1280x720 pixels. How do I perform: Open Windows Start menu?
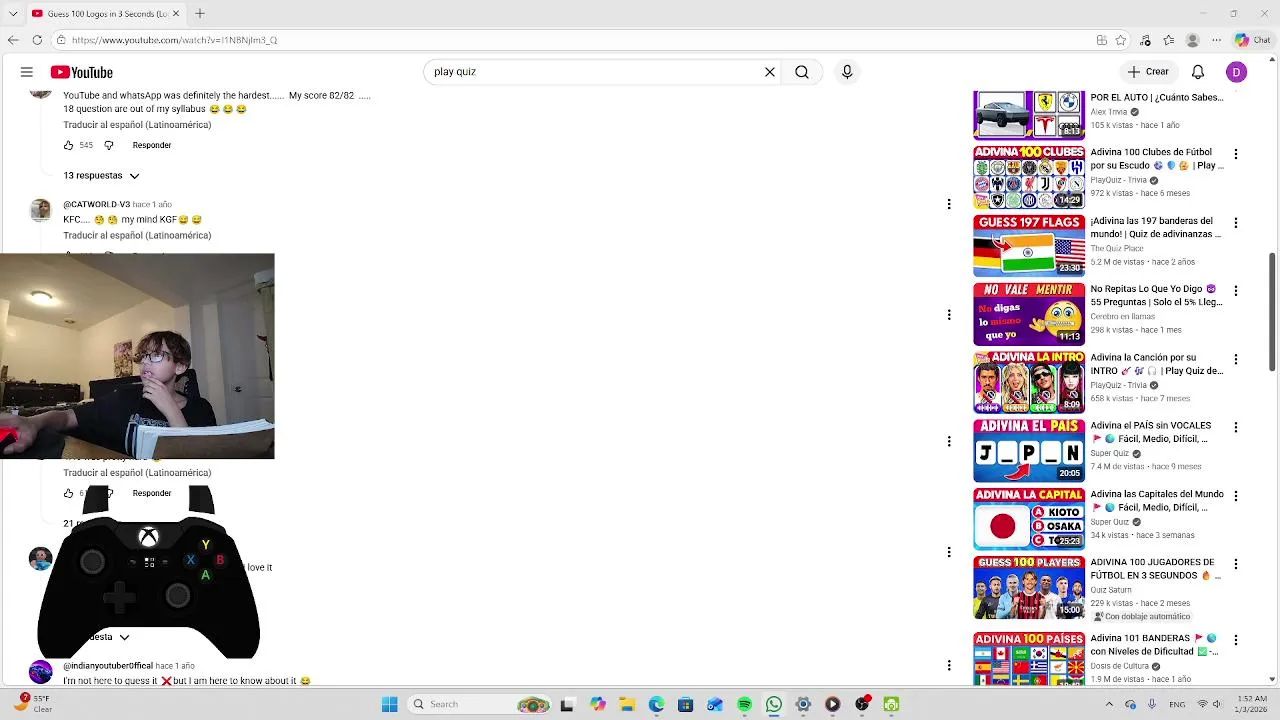tap(389, 704)
